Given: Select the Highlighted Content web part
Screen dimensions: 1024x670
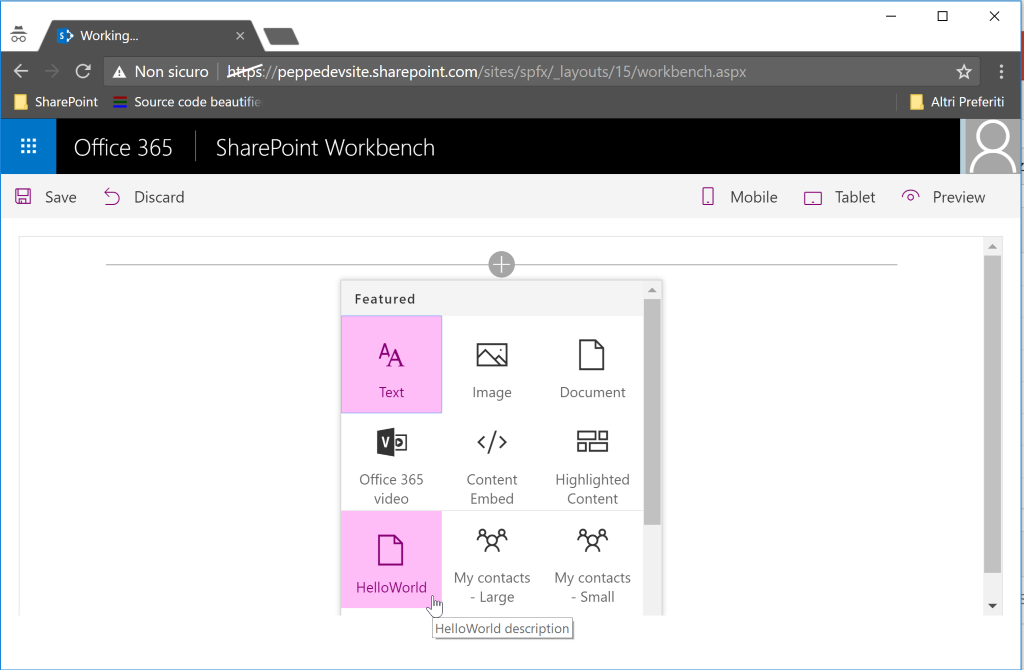Looking at the screenshot, I should point(592,462).
